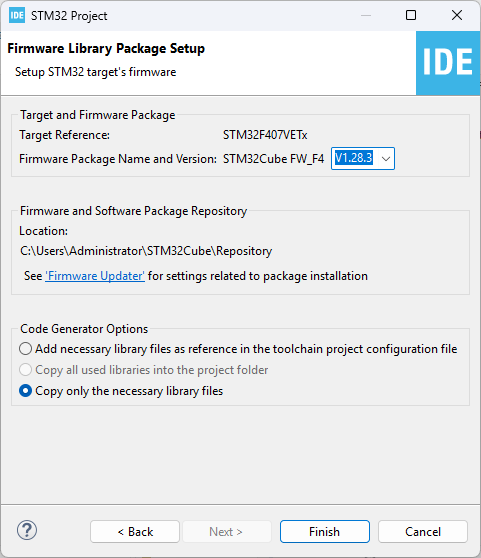Viewport: 481px width, 558px height.
Task: Click the 'STM32 Project' title bar text
Action: pyautogui.click(x=69, y=16)
